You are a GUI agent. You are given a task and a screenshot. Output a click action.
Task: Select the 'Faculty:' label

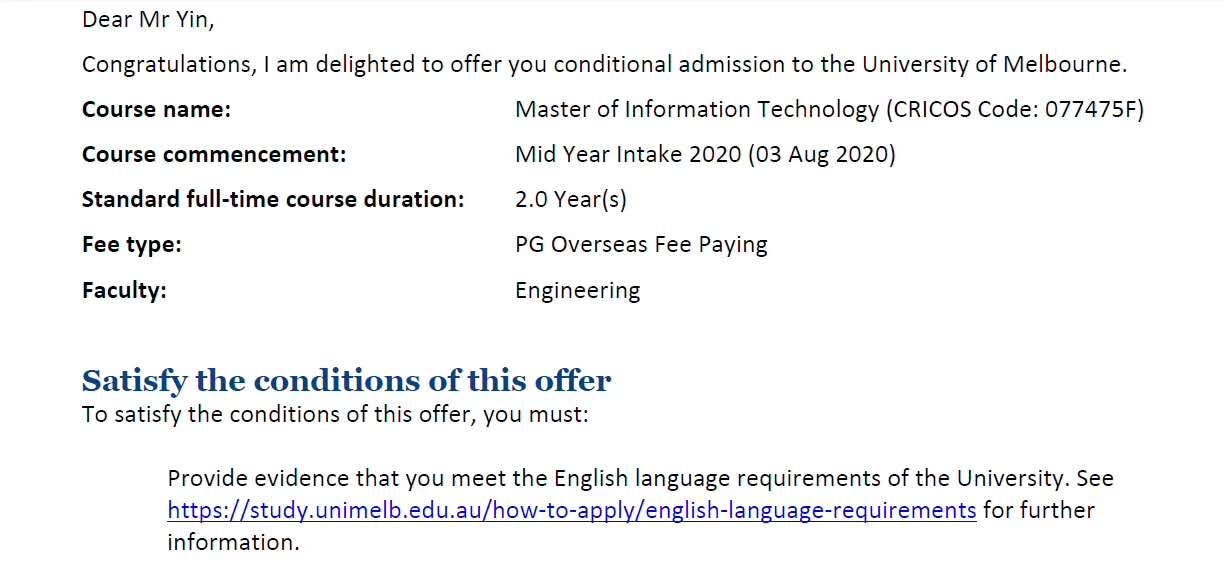point(124,291)
